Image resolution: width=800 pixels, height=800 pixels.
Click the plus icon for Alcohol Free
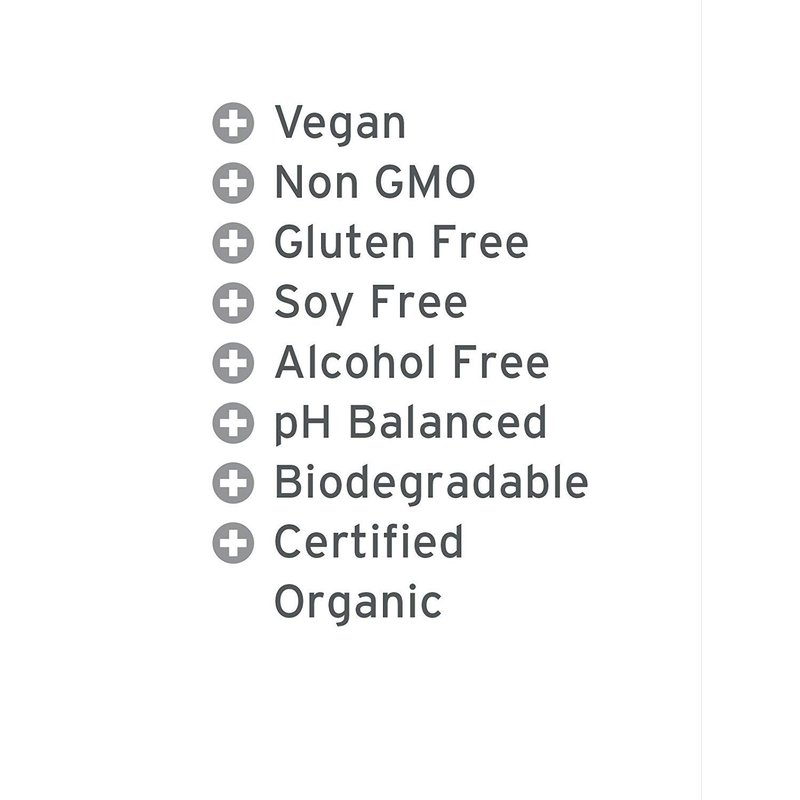(x=233, y=363)
